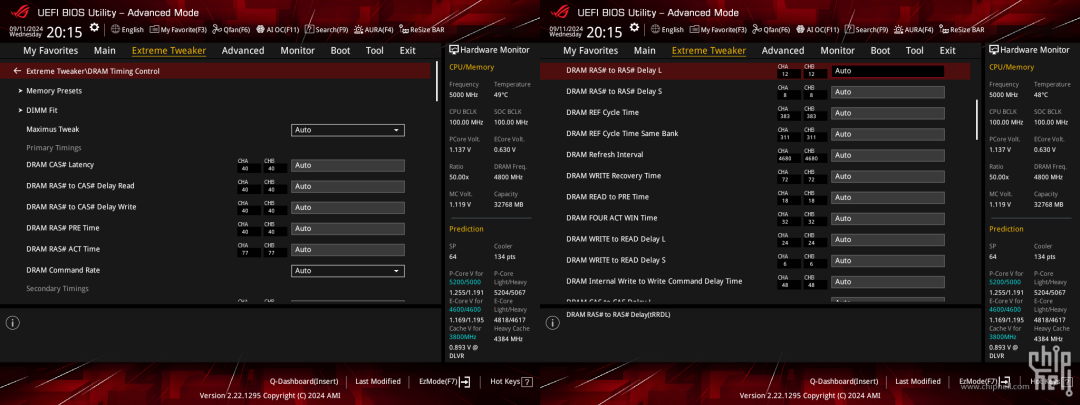This screenshot has width=1080, height=405.
Task: Launch AI OC(F11) in left BIOS window
Action: pyautogui.click(x=278, y=30)
